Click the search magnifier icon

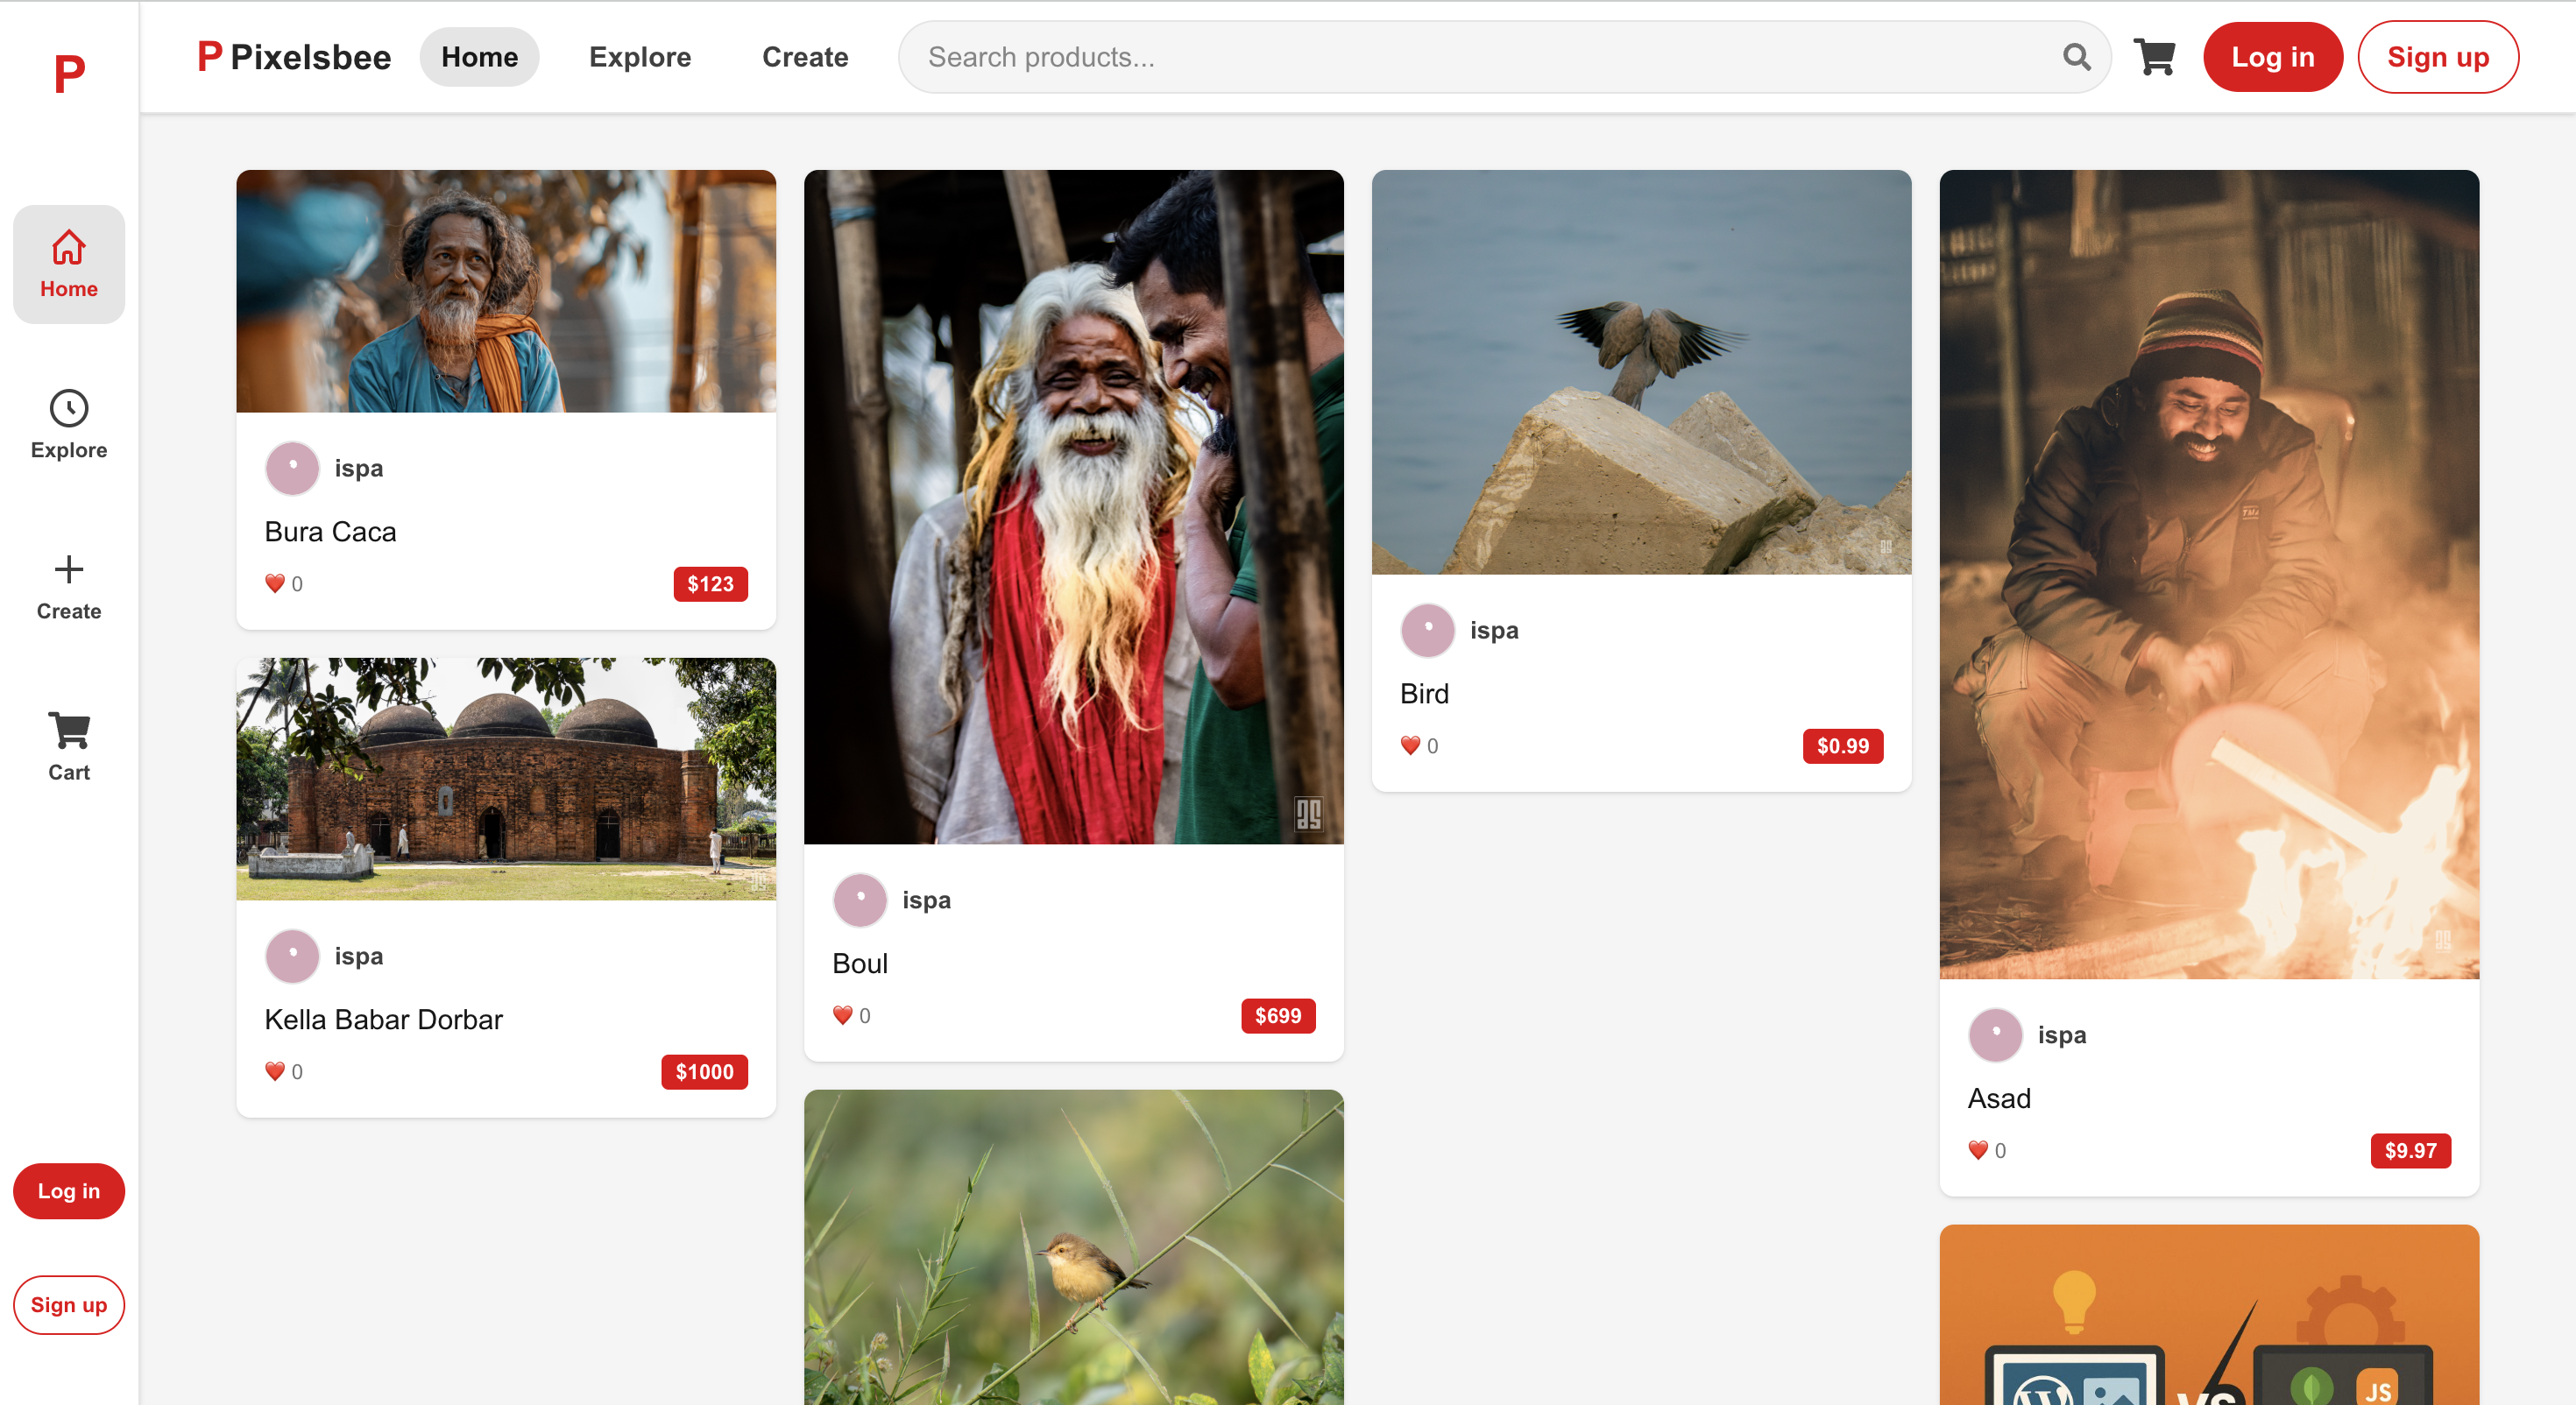click(x=2076, y=57)
